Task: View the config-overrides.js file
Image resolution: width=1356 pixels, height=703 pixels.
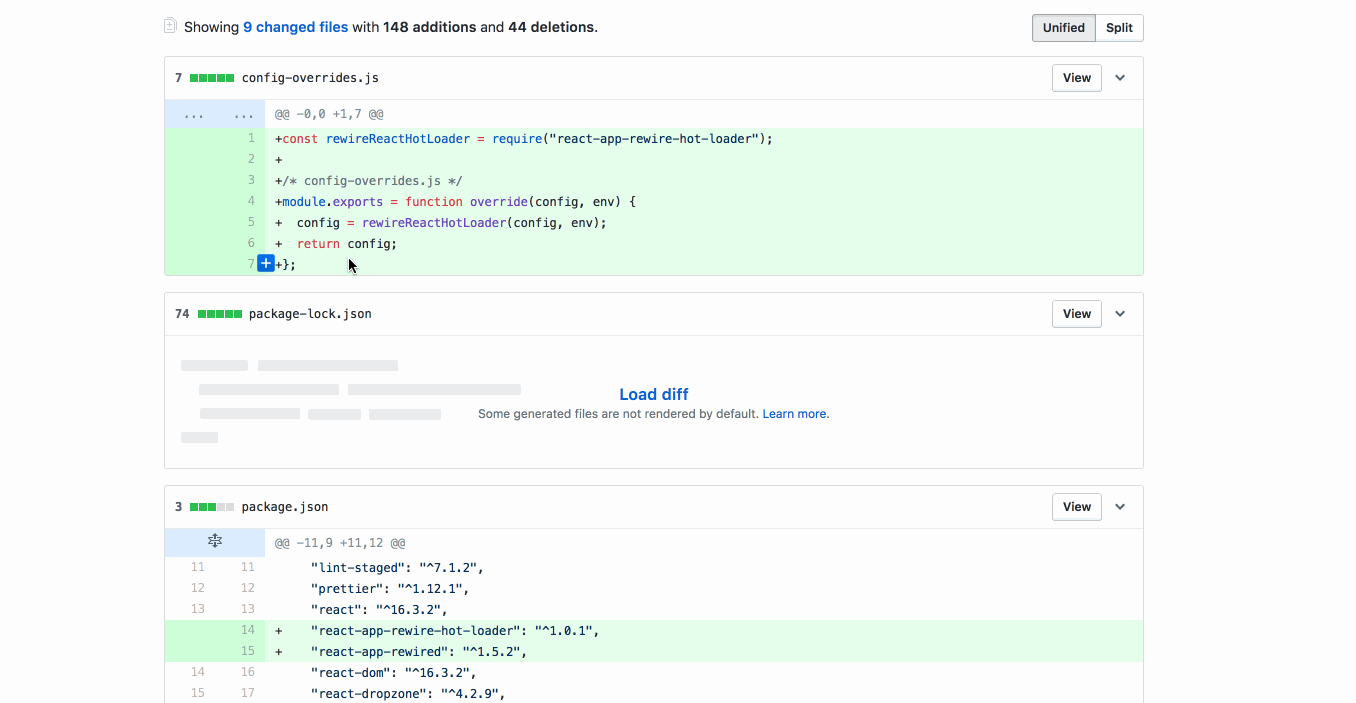Action: point(1076,78)
